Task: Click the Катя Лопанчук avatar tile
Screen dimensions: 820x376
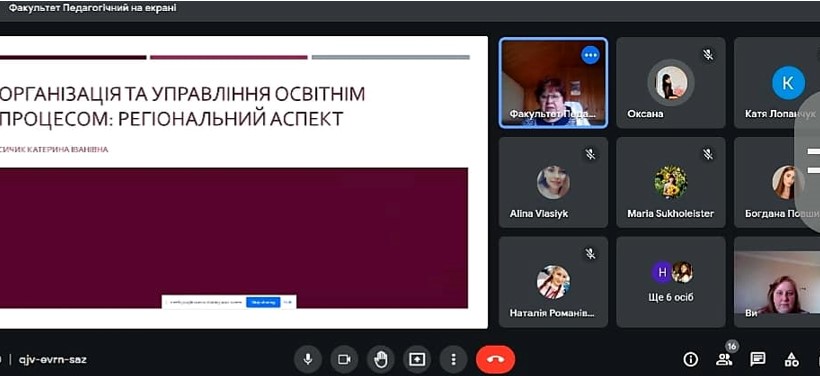Action: 777,83
